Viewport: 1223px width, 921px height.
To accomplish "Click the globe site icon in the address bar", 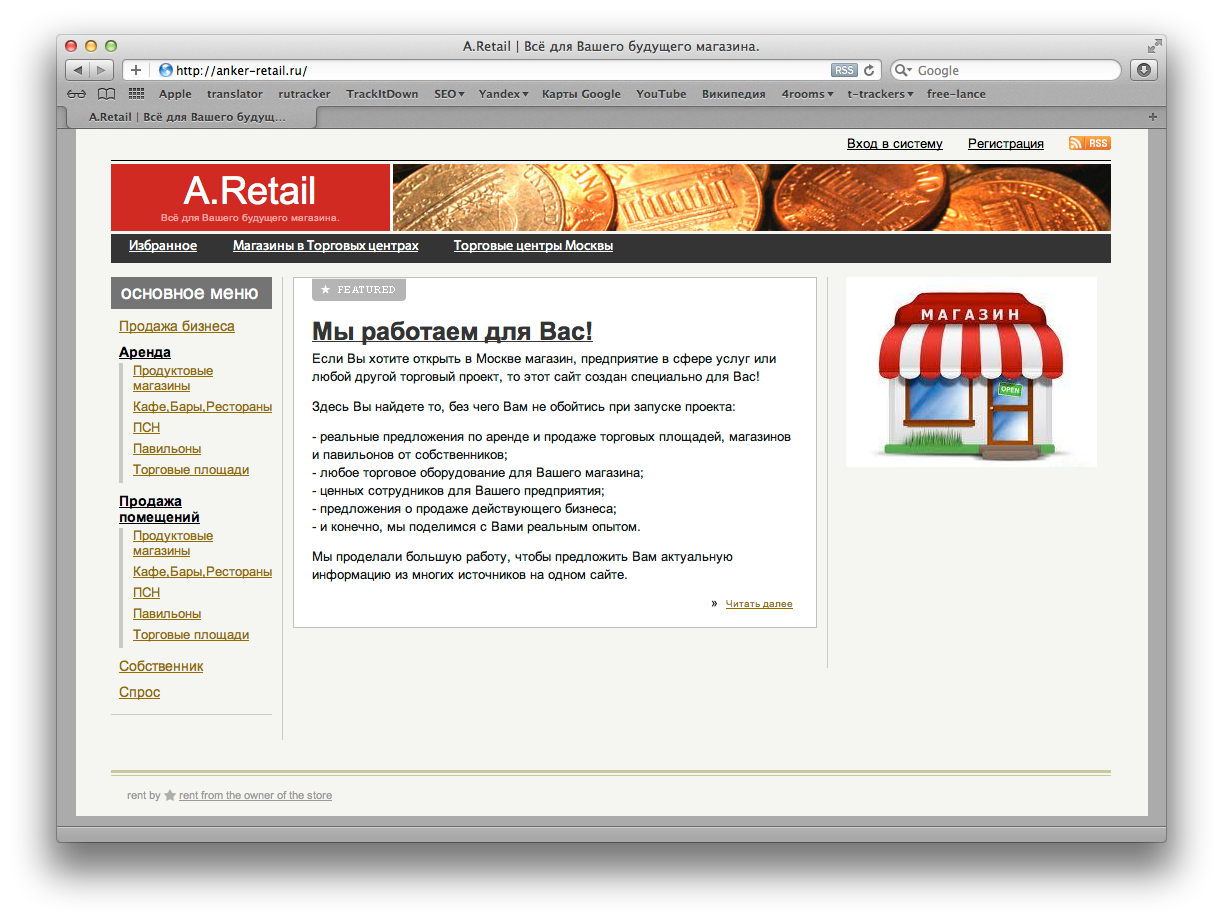I will (166, 70).
